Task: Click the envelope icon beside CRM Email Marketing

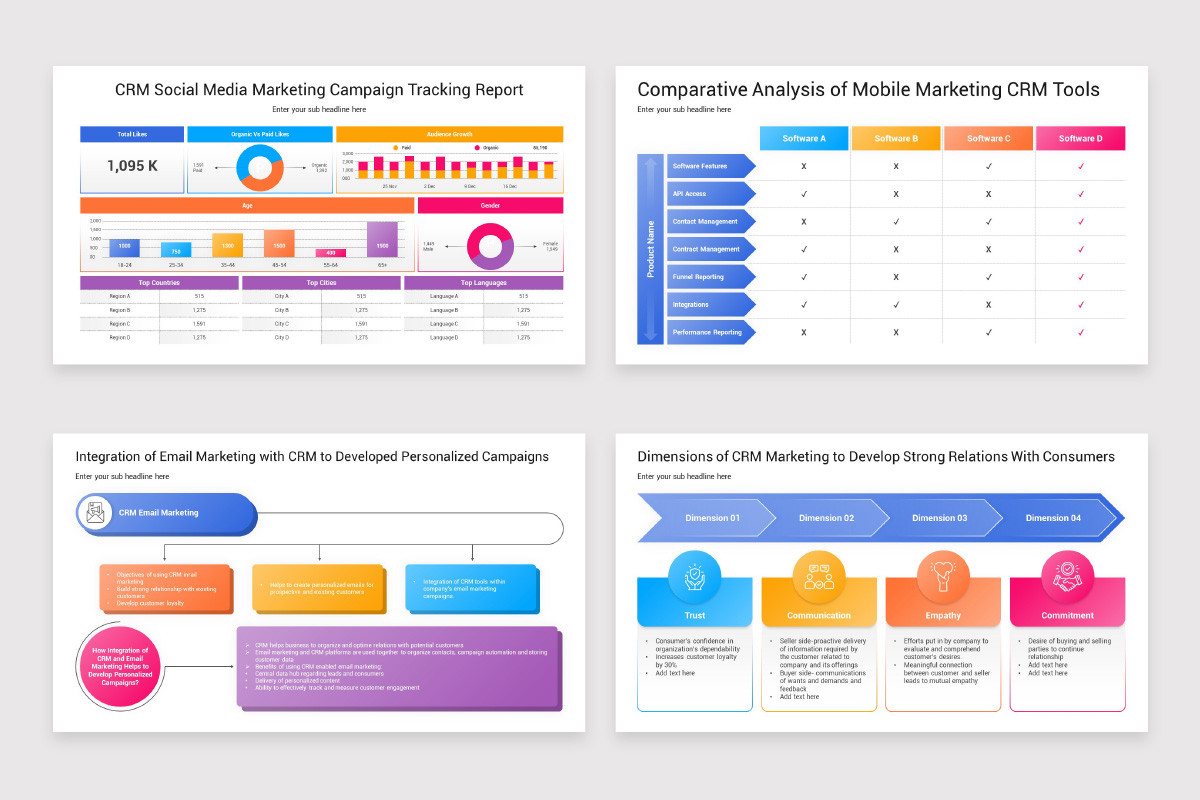Action: pyautogui.click(x=96, y=513)
